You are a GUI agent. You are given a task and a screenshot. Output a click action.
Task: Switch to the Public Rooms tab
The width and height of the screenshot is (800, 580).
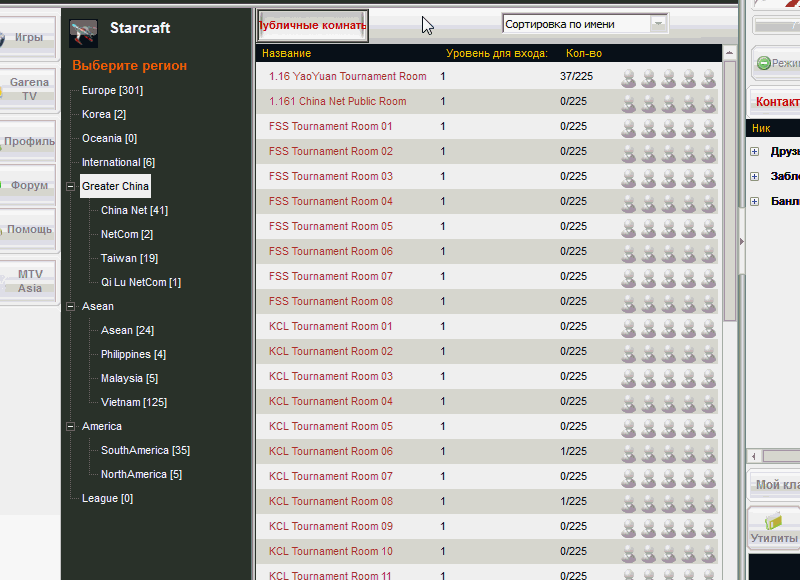point(313,24)
